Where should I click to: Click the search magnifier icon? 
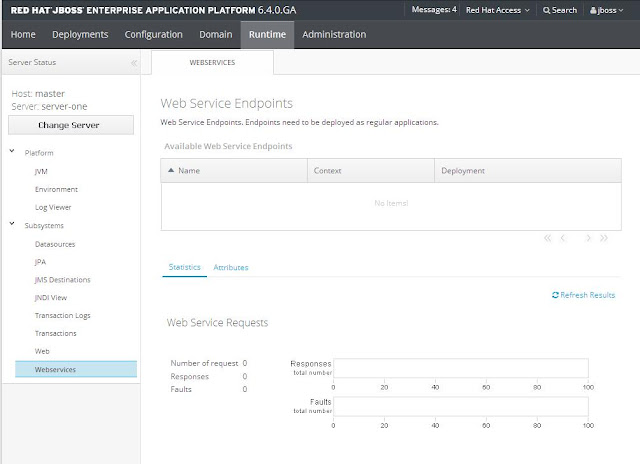click(x=547, y=10)
